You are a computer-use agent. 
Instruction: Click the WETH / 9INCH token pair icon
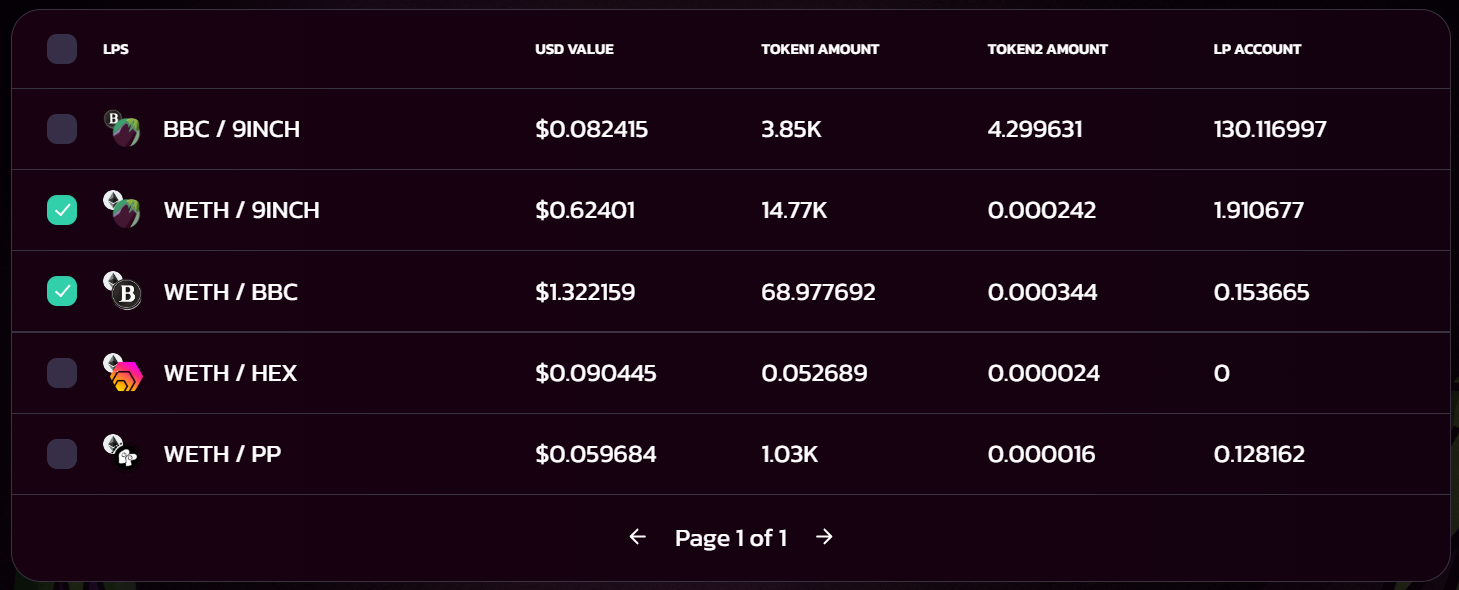click(x=122, y=210)
